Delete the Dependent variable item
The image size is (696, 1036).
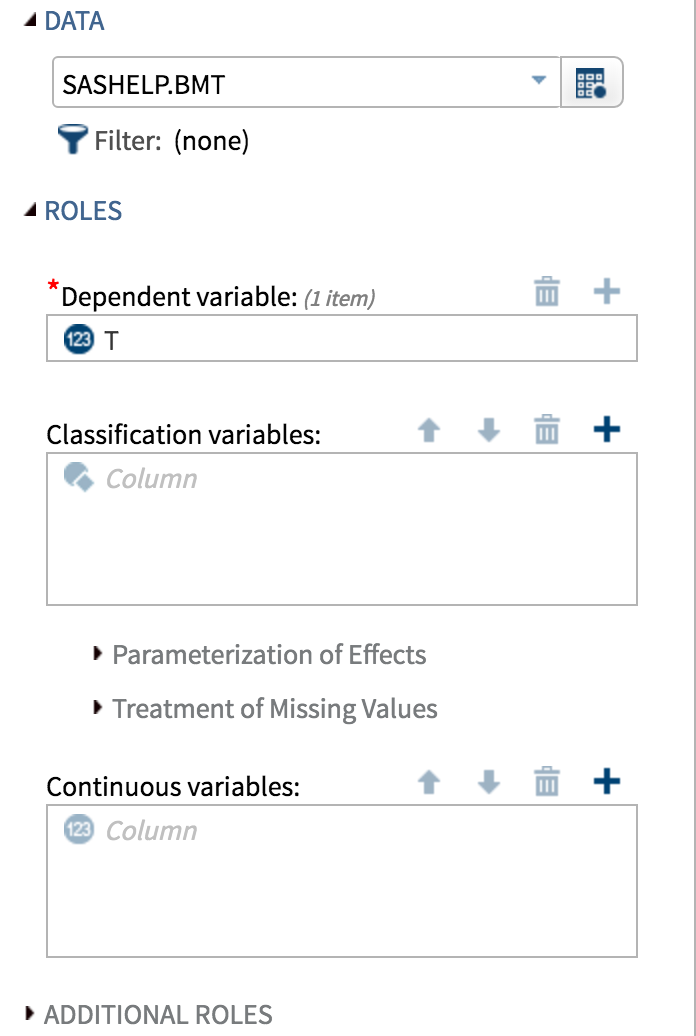click(x=547, y=293)
